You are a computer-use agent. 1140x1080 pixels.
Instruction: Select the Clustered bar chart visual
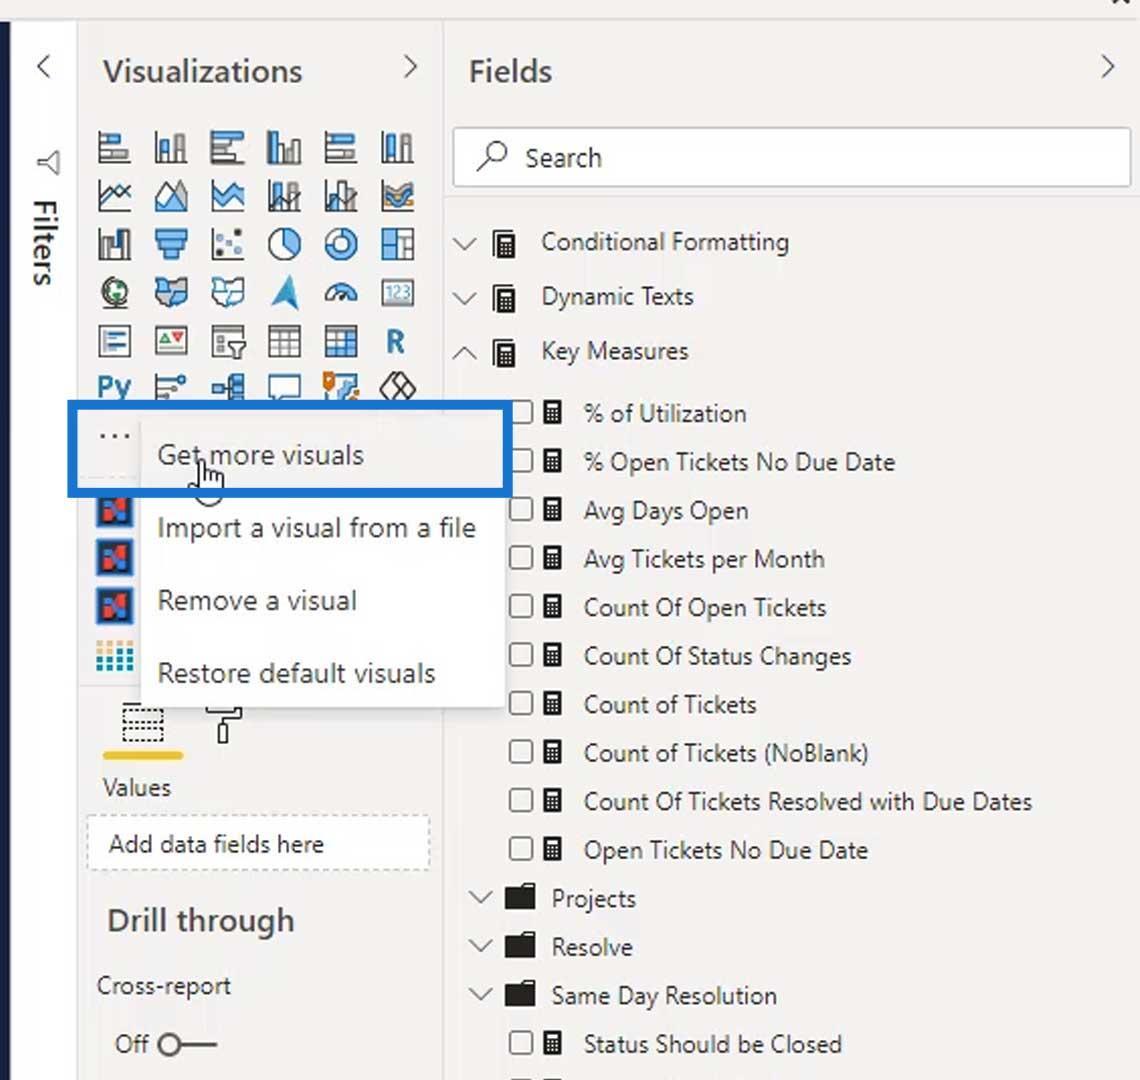tap(228, 148)
